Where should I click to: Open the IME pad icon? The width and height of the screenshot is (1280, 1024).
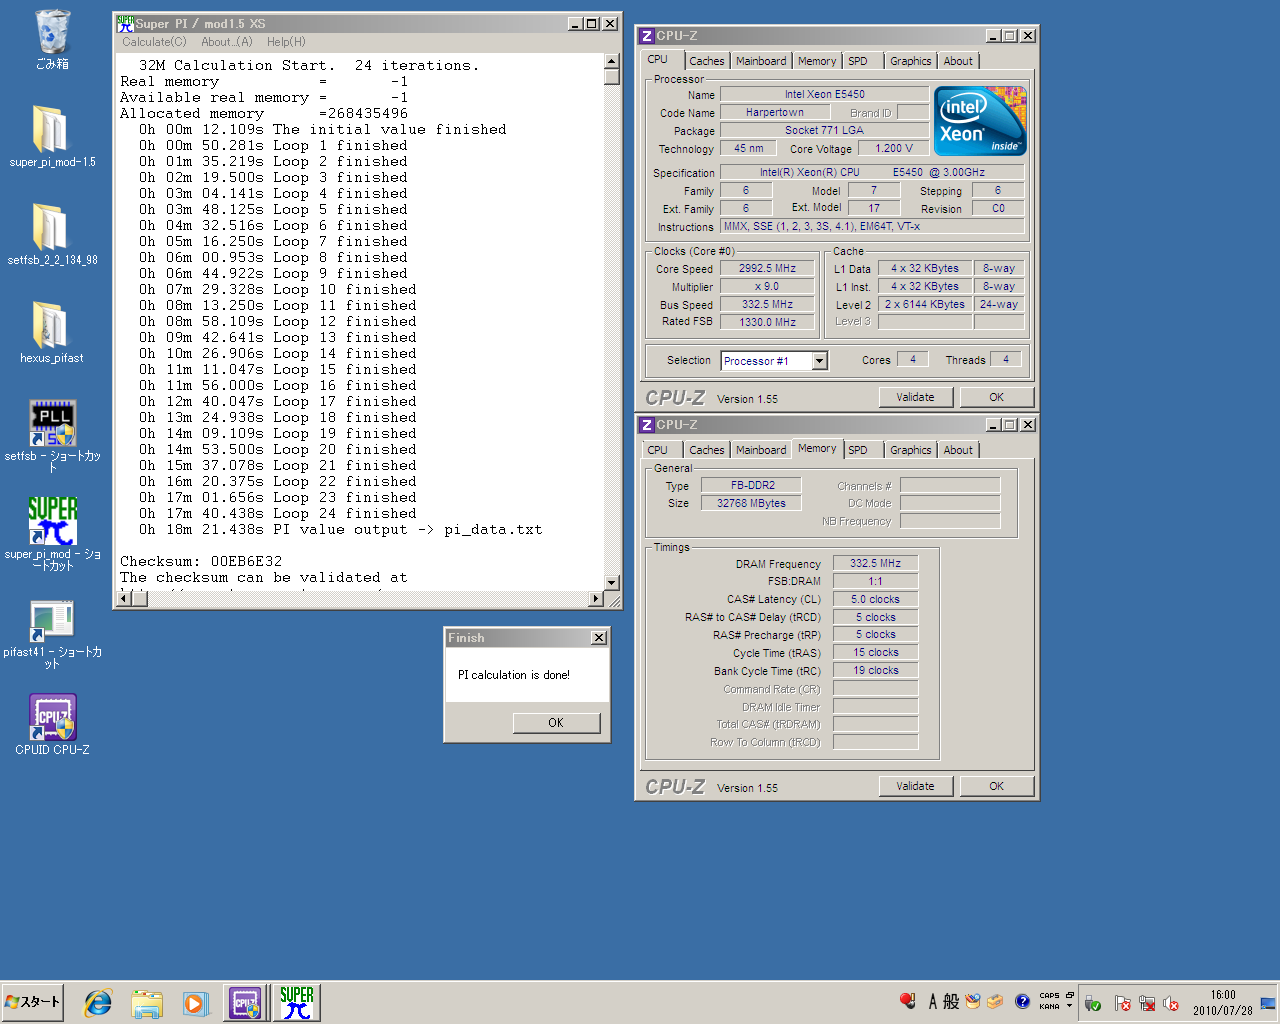pos(973,1001)
